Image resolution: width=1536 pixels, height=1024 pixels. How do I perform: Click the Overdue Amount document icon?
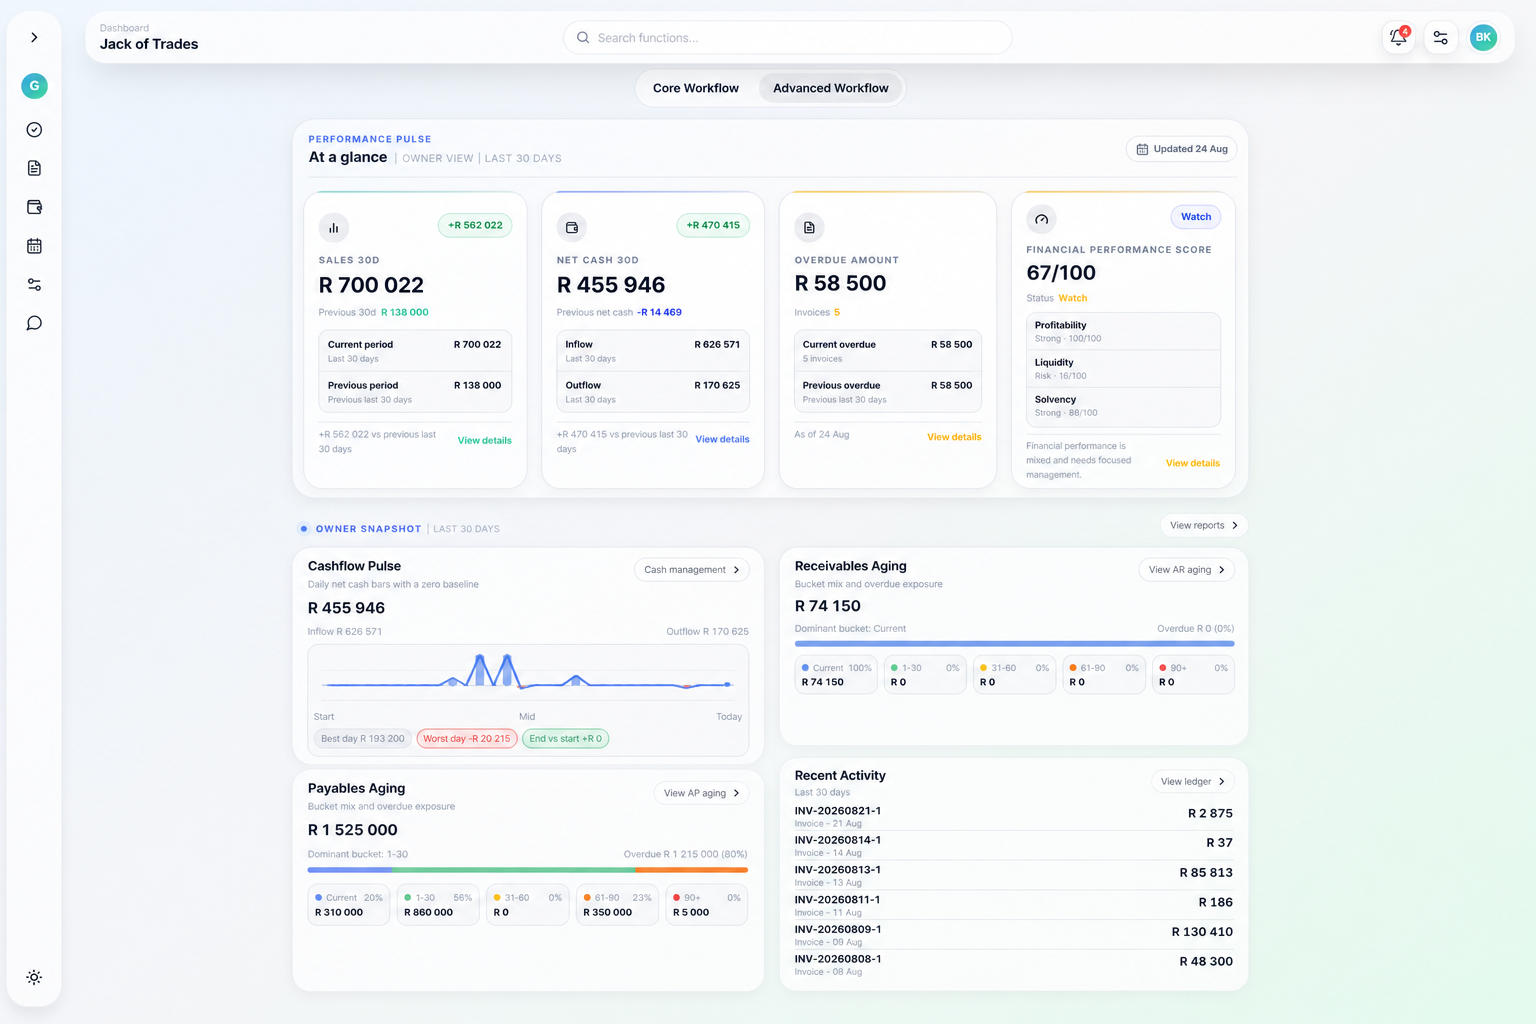tap(809, 227)
